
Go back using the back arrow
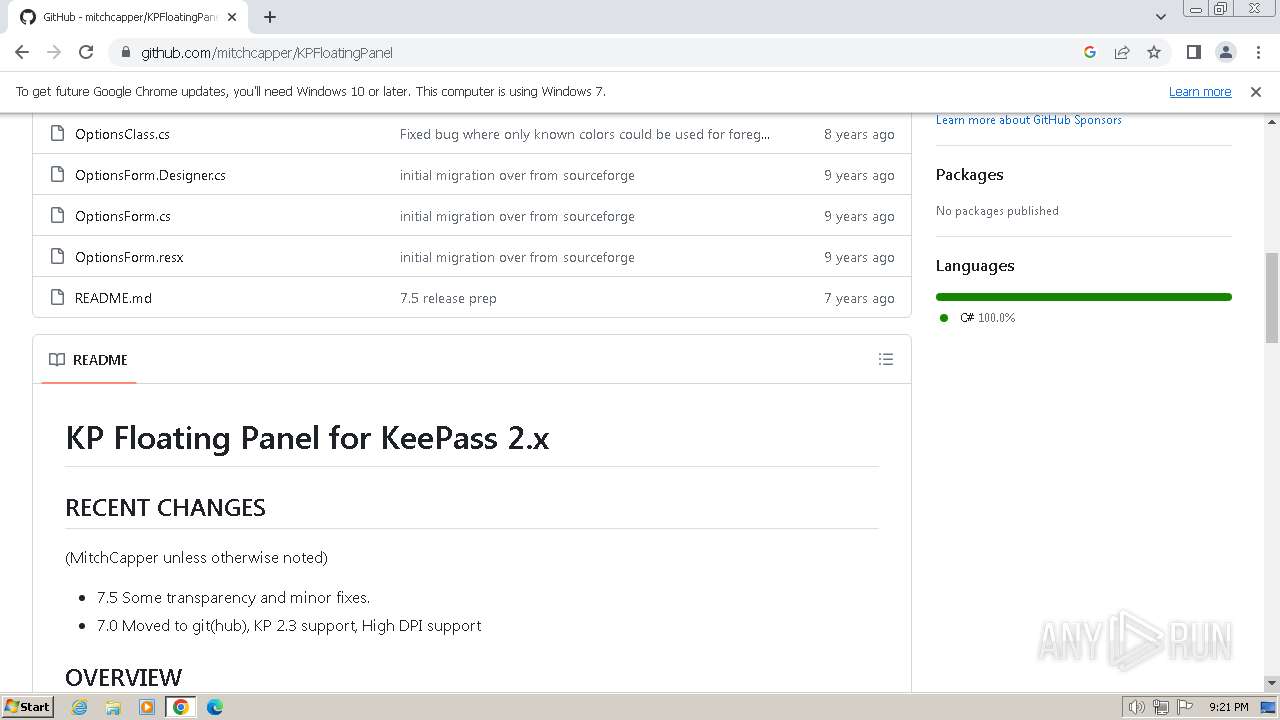(22, 52)
